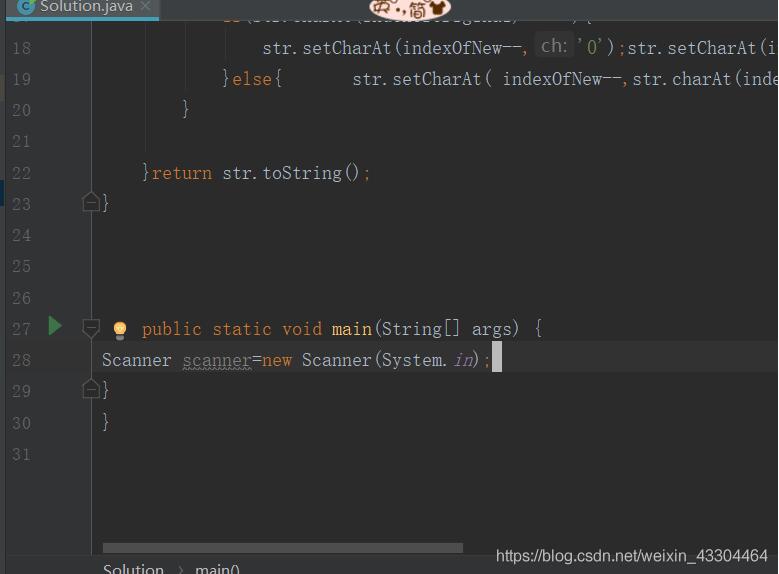Open the blog.csdn.net watermark link
Image resolution: width=779 pixels, height=574 pixels.
(x=632, y=556)
